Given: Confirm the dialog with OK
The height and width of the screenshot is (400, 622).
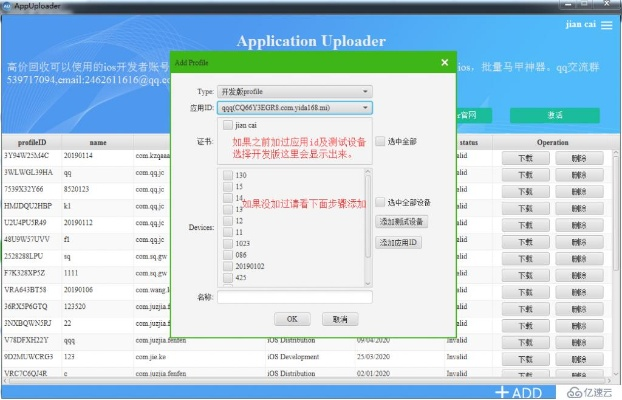Looking at the screenshot, I should coord(292,319).
